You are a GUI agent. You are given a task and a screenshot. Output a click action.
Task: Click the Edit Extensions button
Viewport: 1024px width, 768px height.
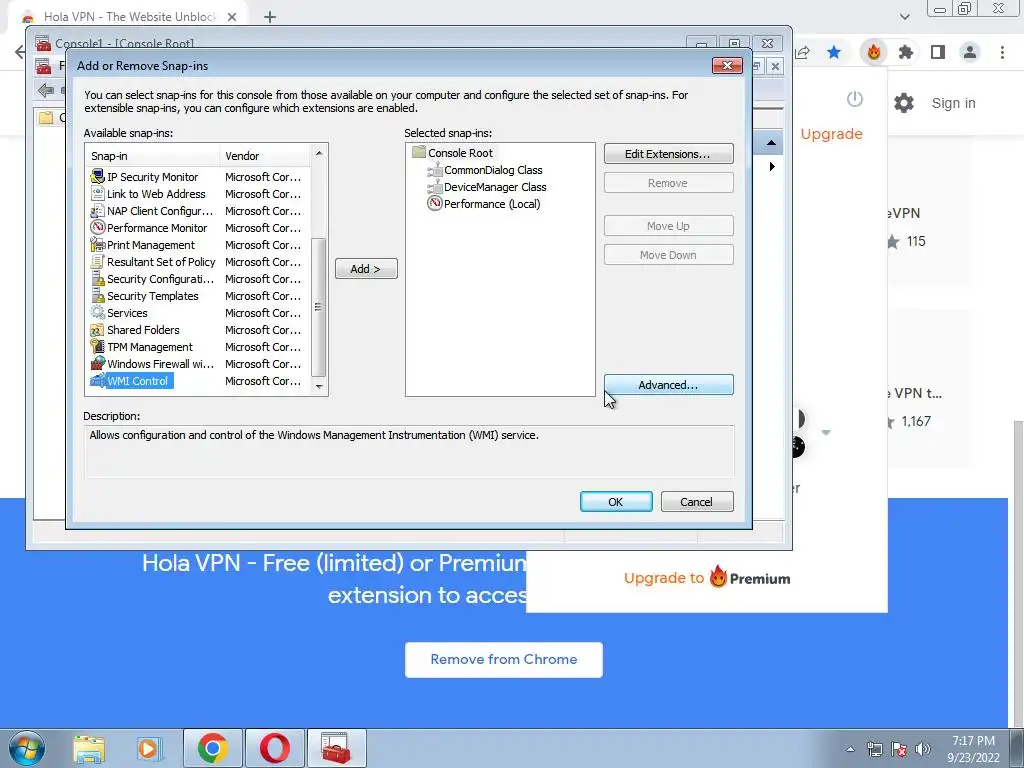point(668,153)
